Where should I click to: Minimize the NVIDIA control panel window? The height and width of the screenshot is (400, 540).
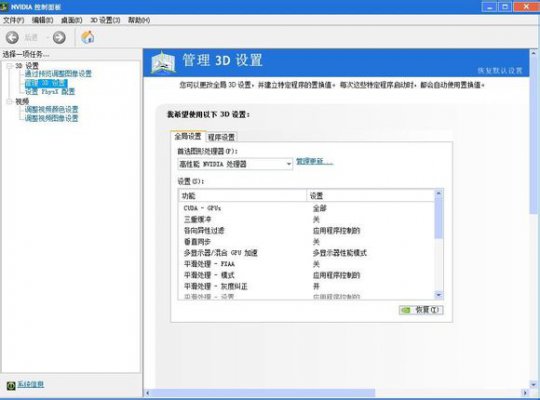pos(490,7)
